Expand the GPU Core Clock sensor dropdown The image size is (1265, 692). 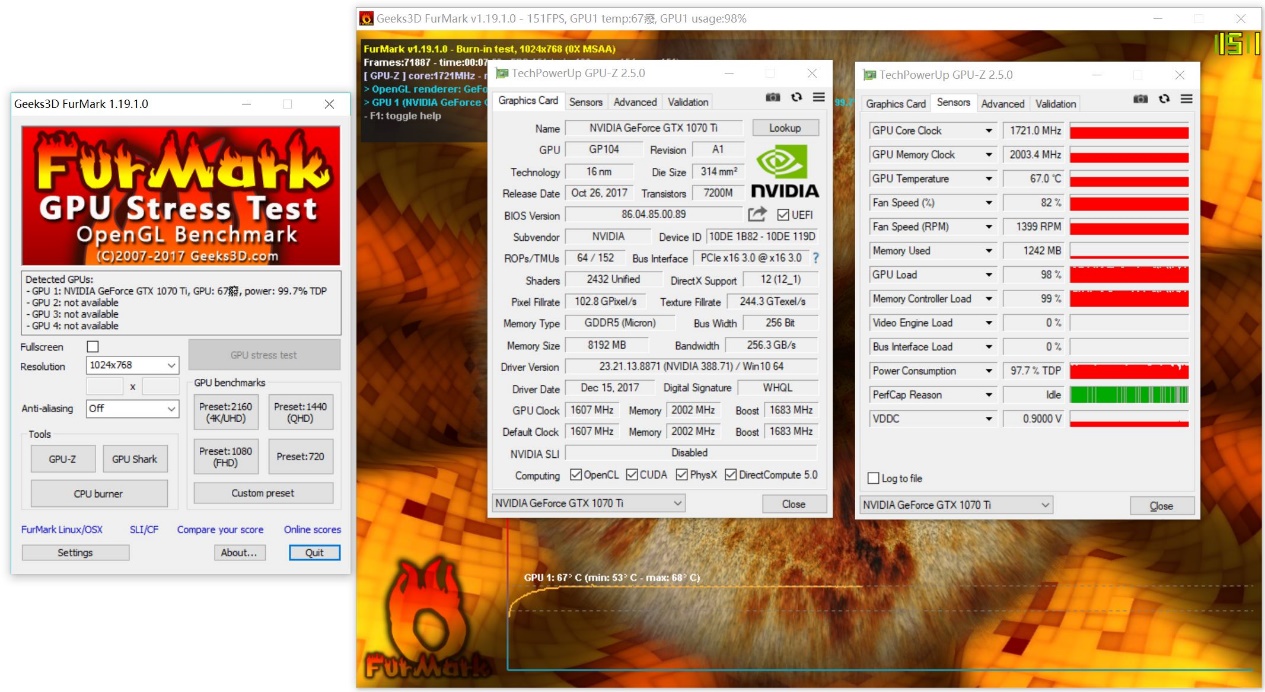point(989,131)
